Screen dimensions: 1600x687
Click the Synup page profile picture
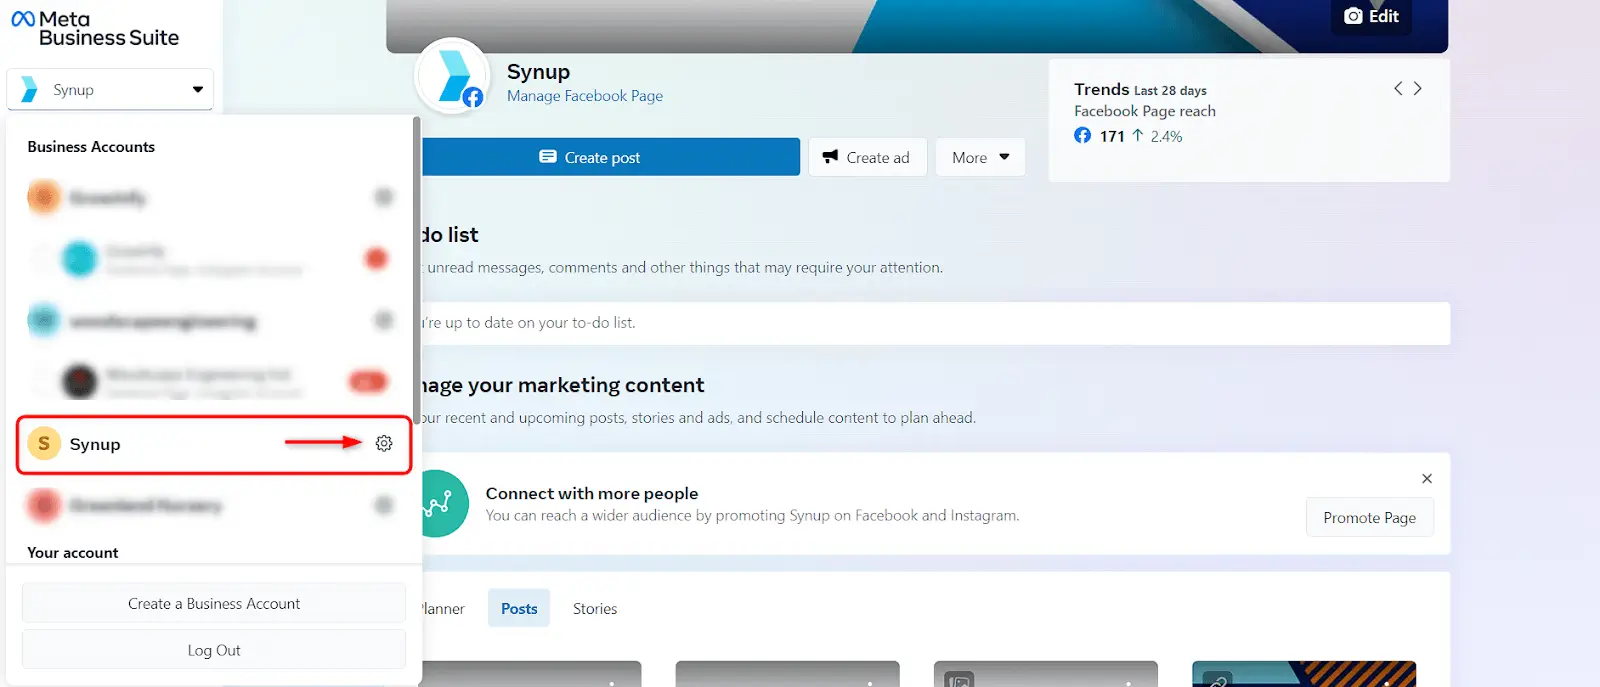point(453,76)
